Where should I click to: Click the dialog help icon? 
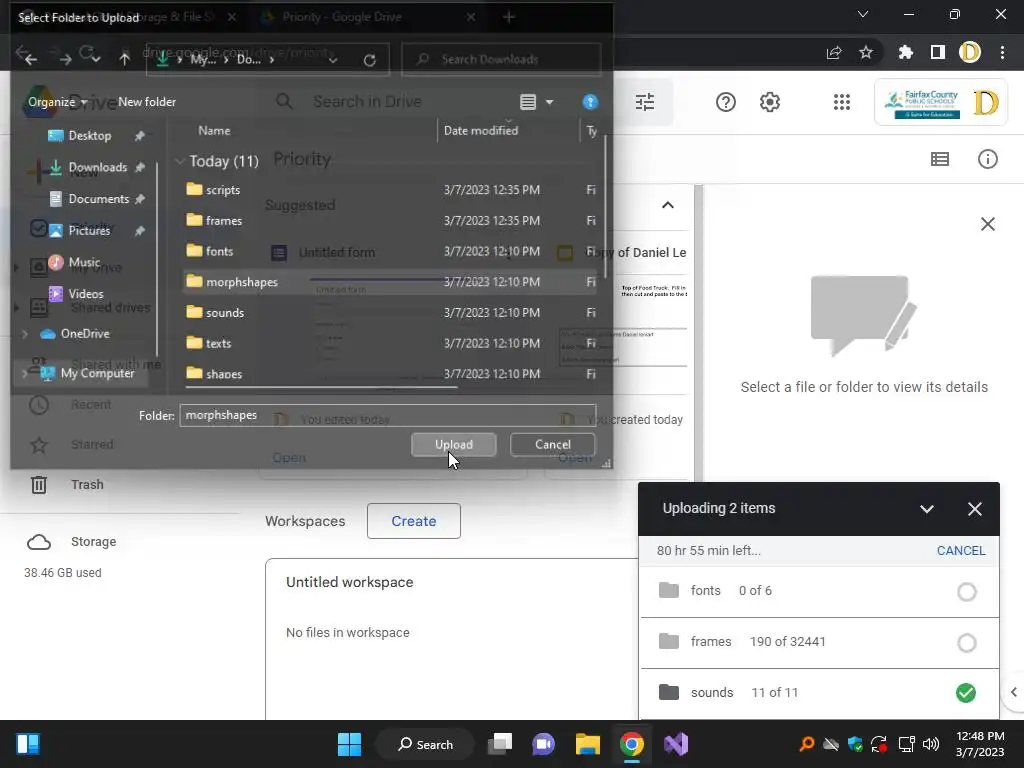(590, 102)
